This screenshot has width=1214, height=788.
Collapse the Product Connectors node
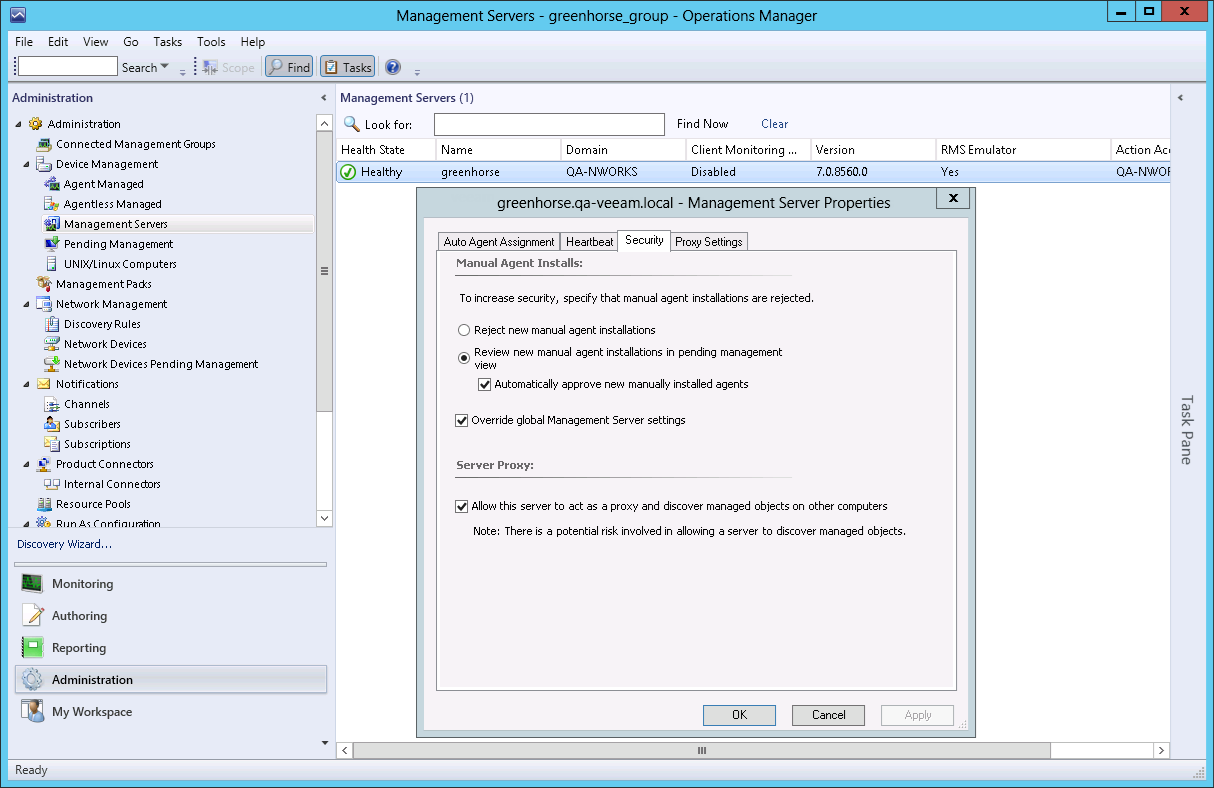tap(28, 464)
